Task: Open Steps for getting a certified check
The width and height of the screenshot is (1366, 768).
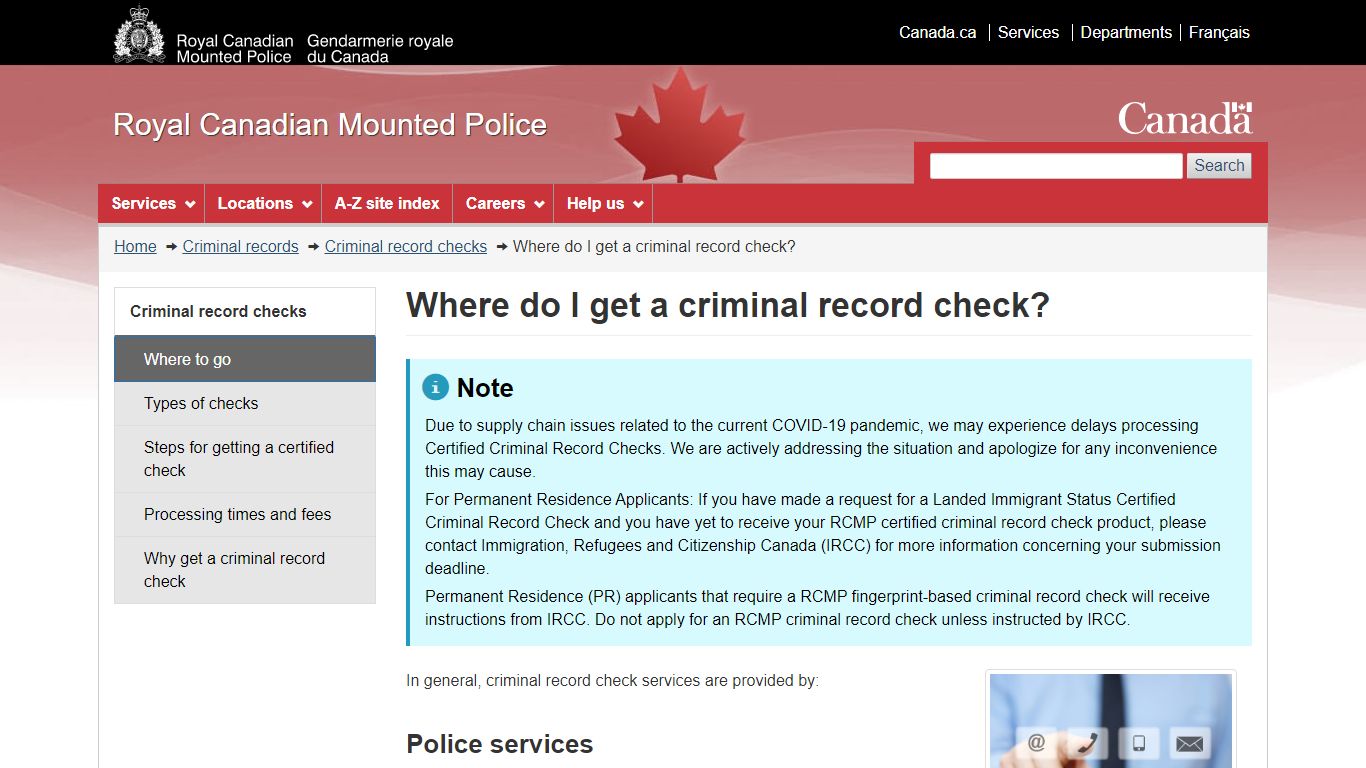Action: click(245, 459)
